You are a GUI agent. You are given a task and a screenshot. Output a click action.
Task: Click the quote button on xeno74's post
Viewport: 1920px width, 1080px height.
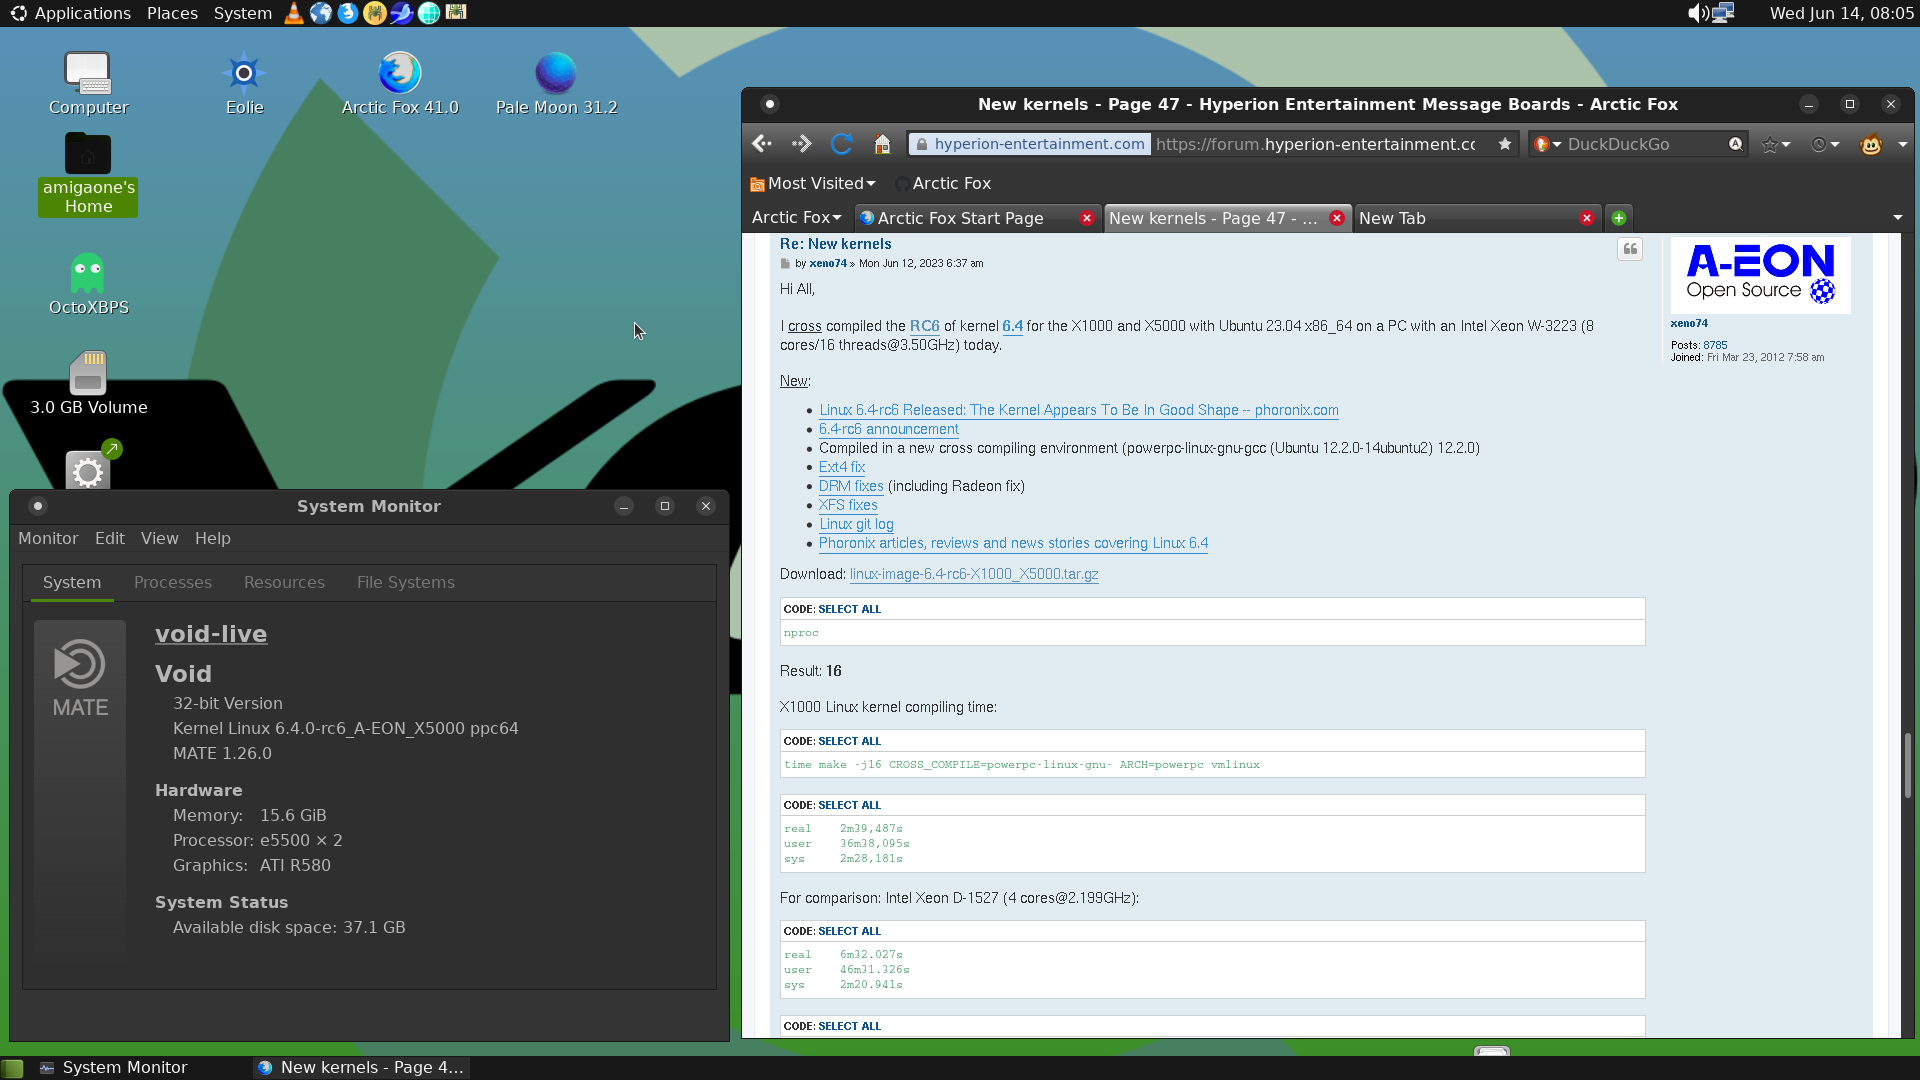pos(1630,249)
